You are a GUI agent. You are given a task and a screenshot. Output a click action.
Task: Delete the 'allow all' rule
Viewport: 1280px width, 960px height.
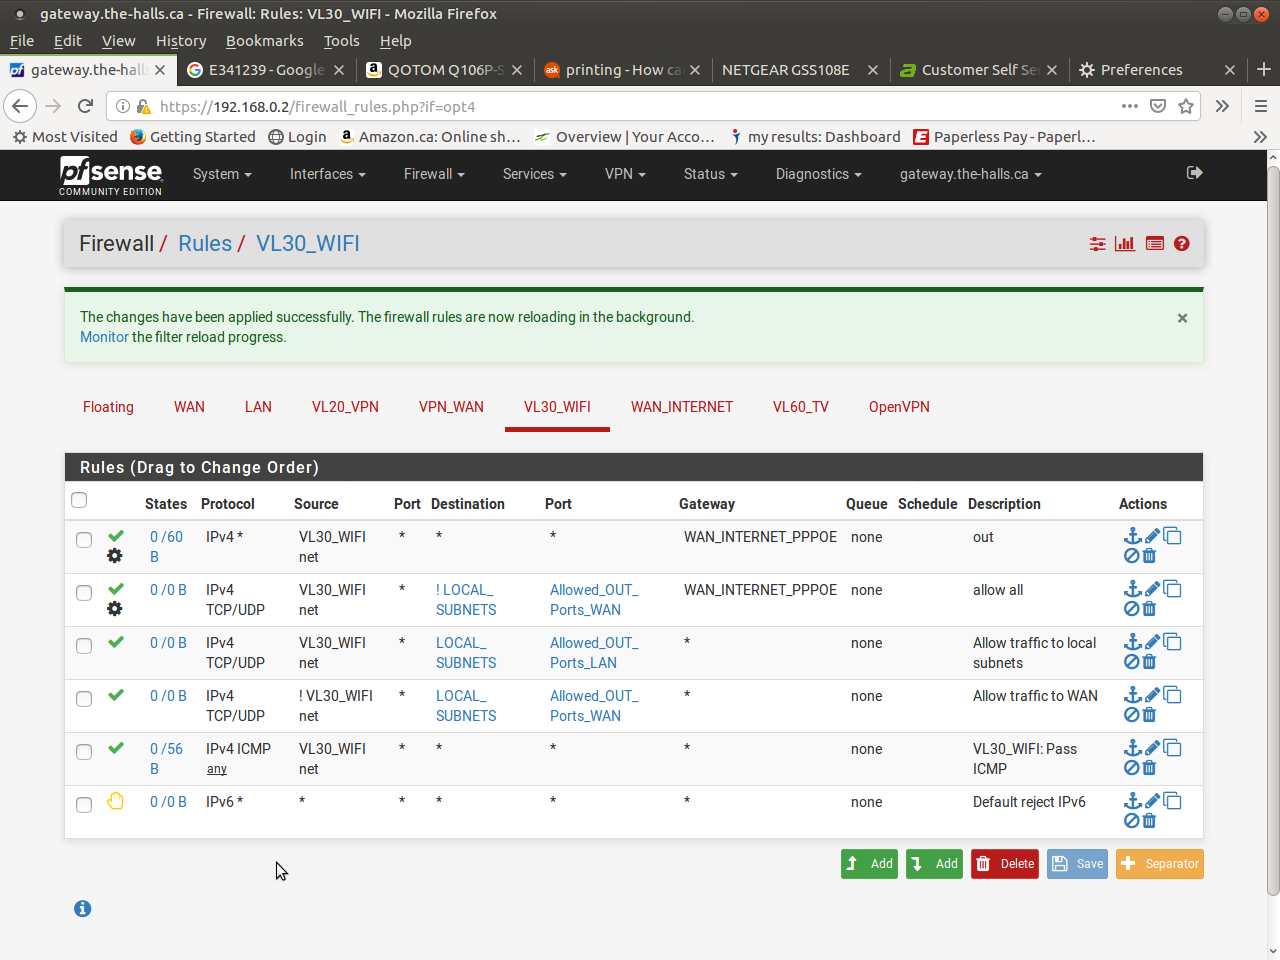click(x=1149, y=609)
